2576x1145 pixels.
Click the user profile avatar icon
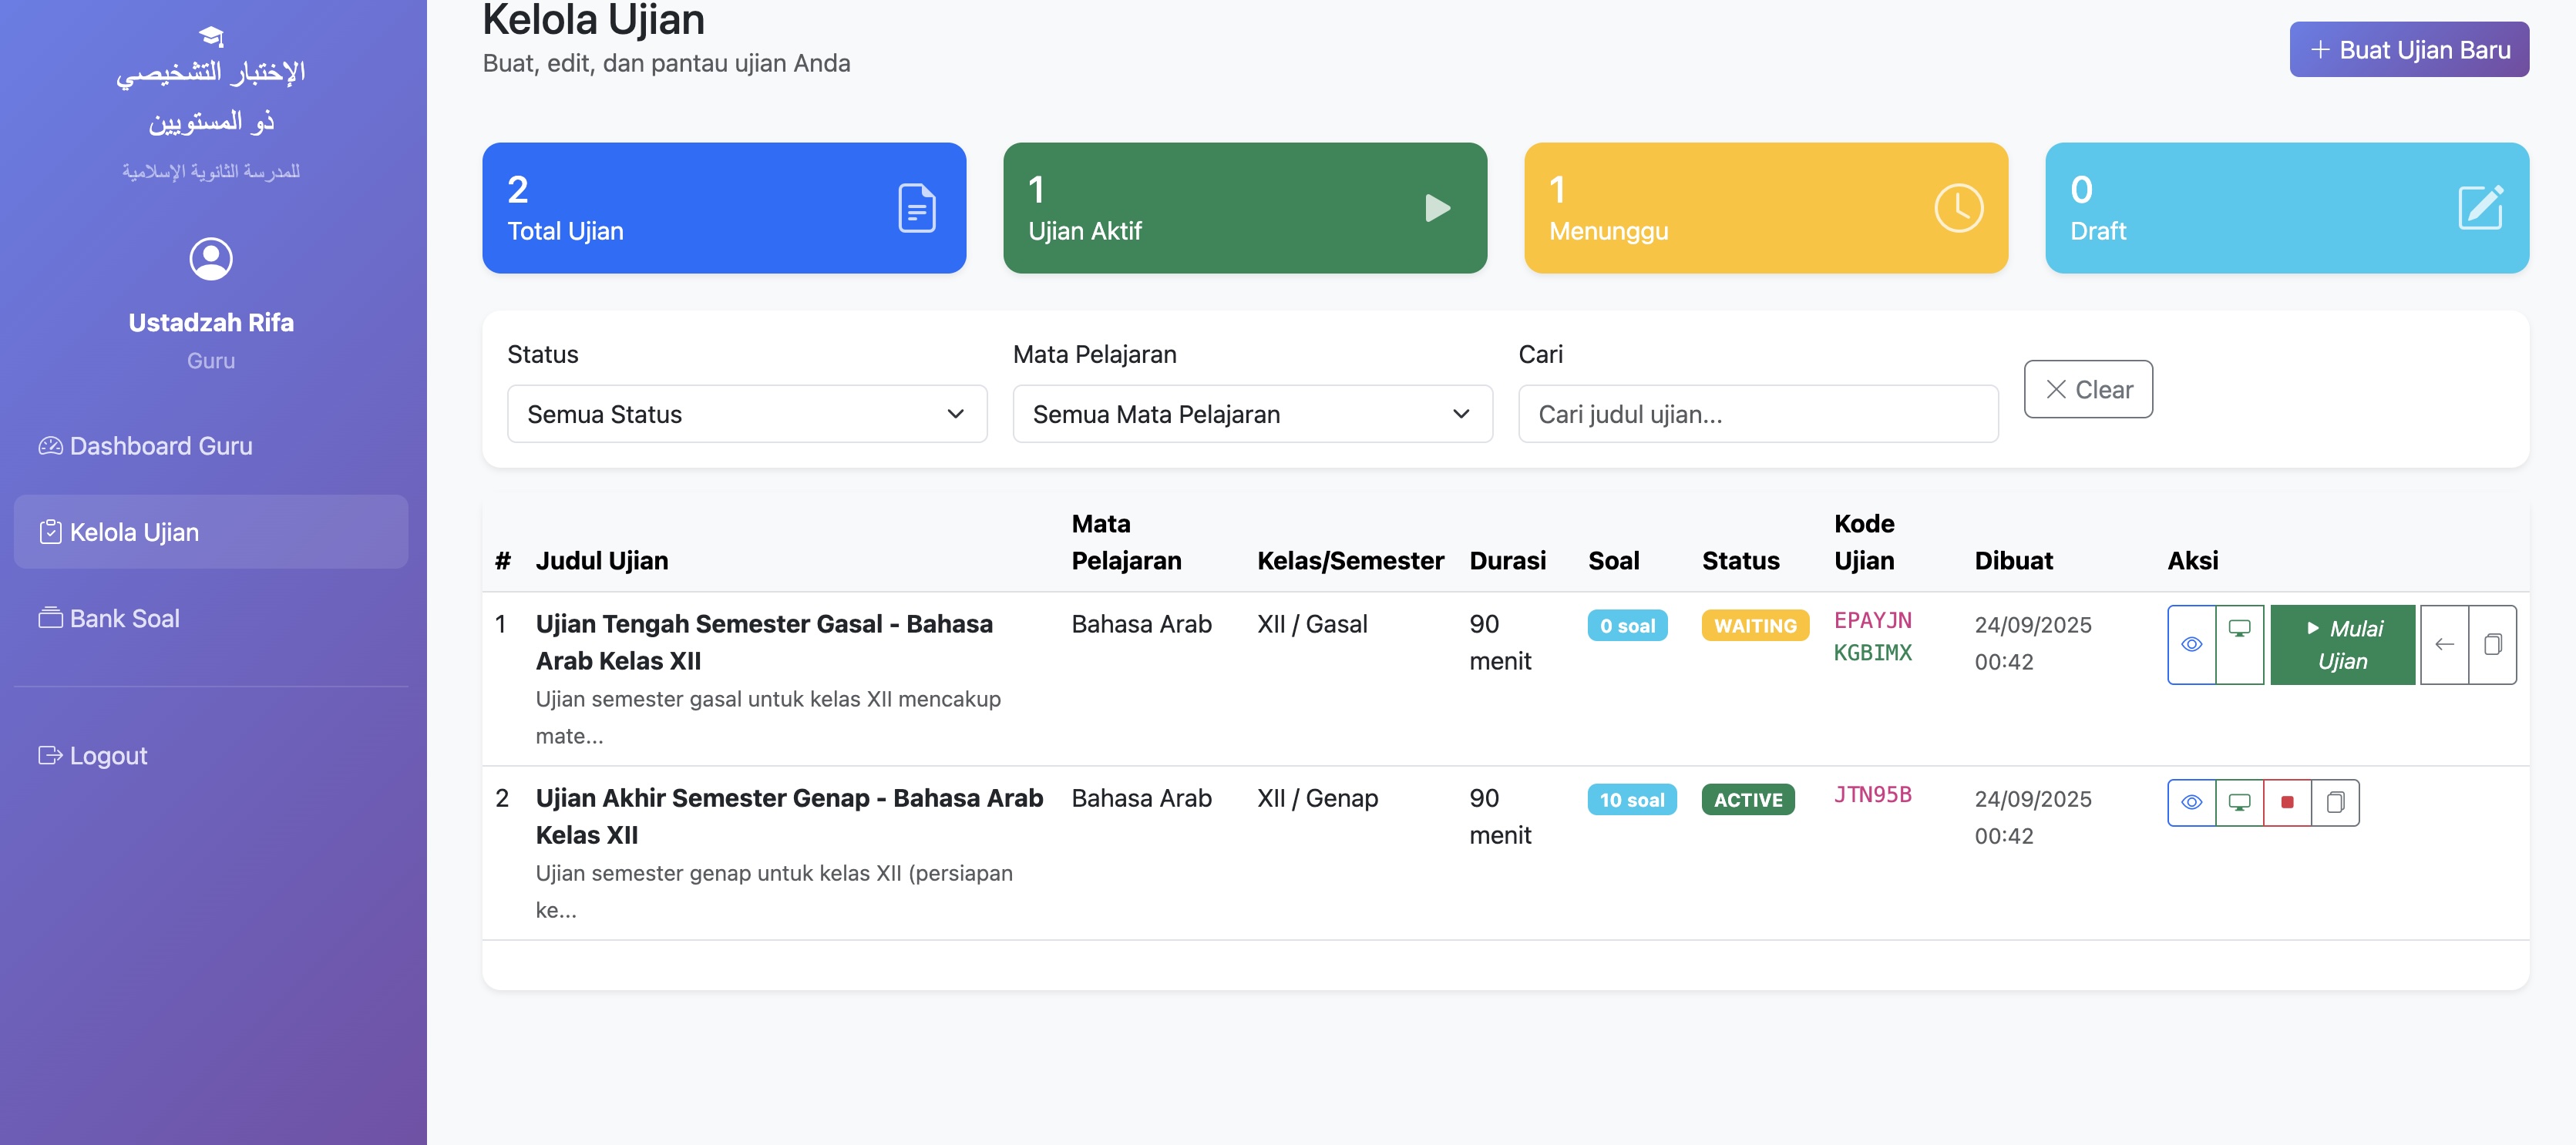pos(211,259)
